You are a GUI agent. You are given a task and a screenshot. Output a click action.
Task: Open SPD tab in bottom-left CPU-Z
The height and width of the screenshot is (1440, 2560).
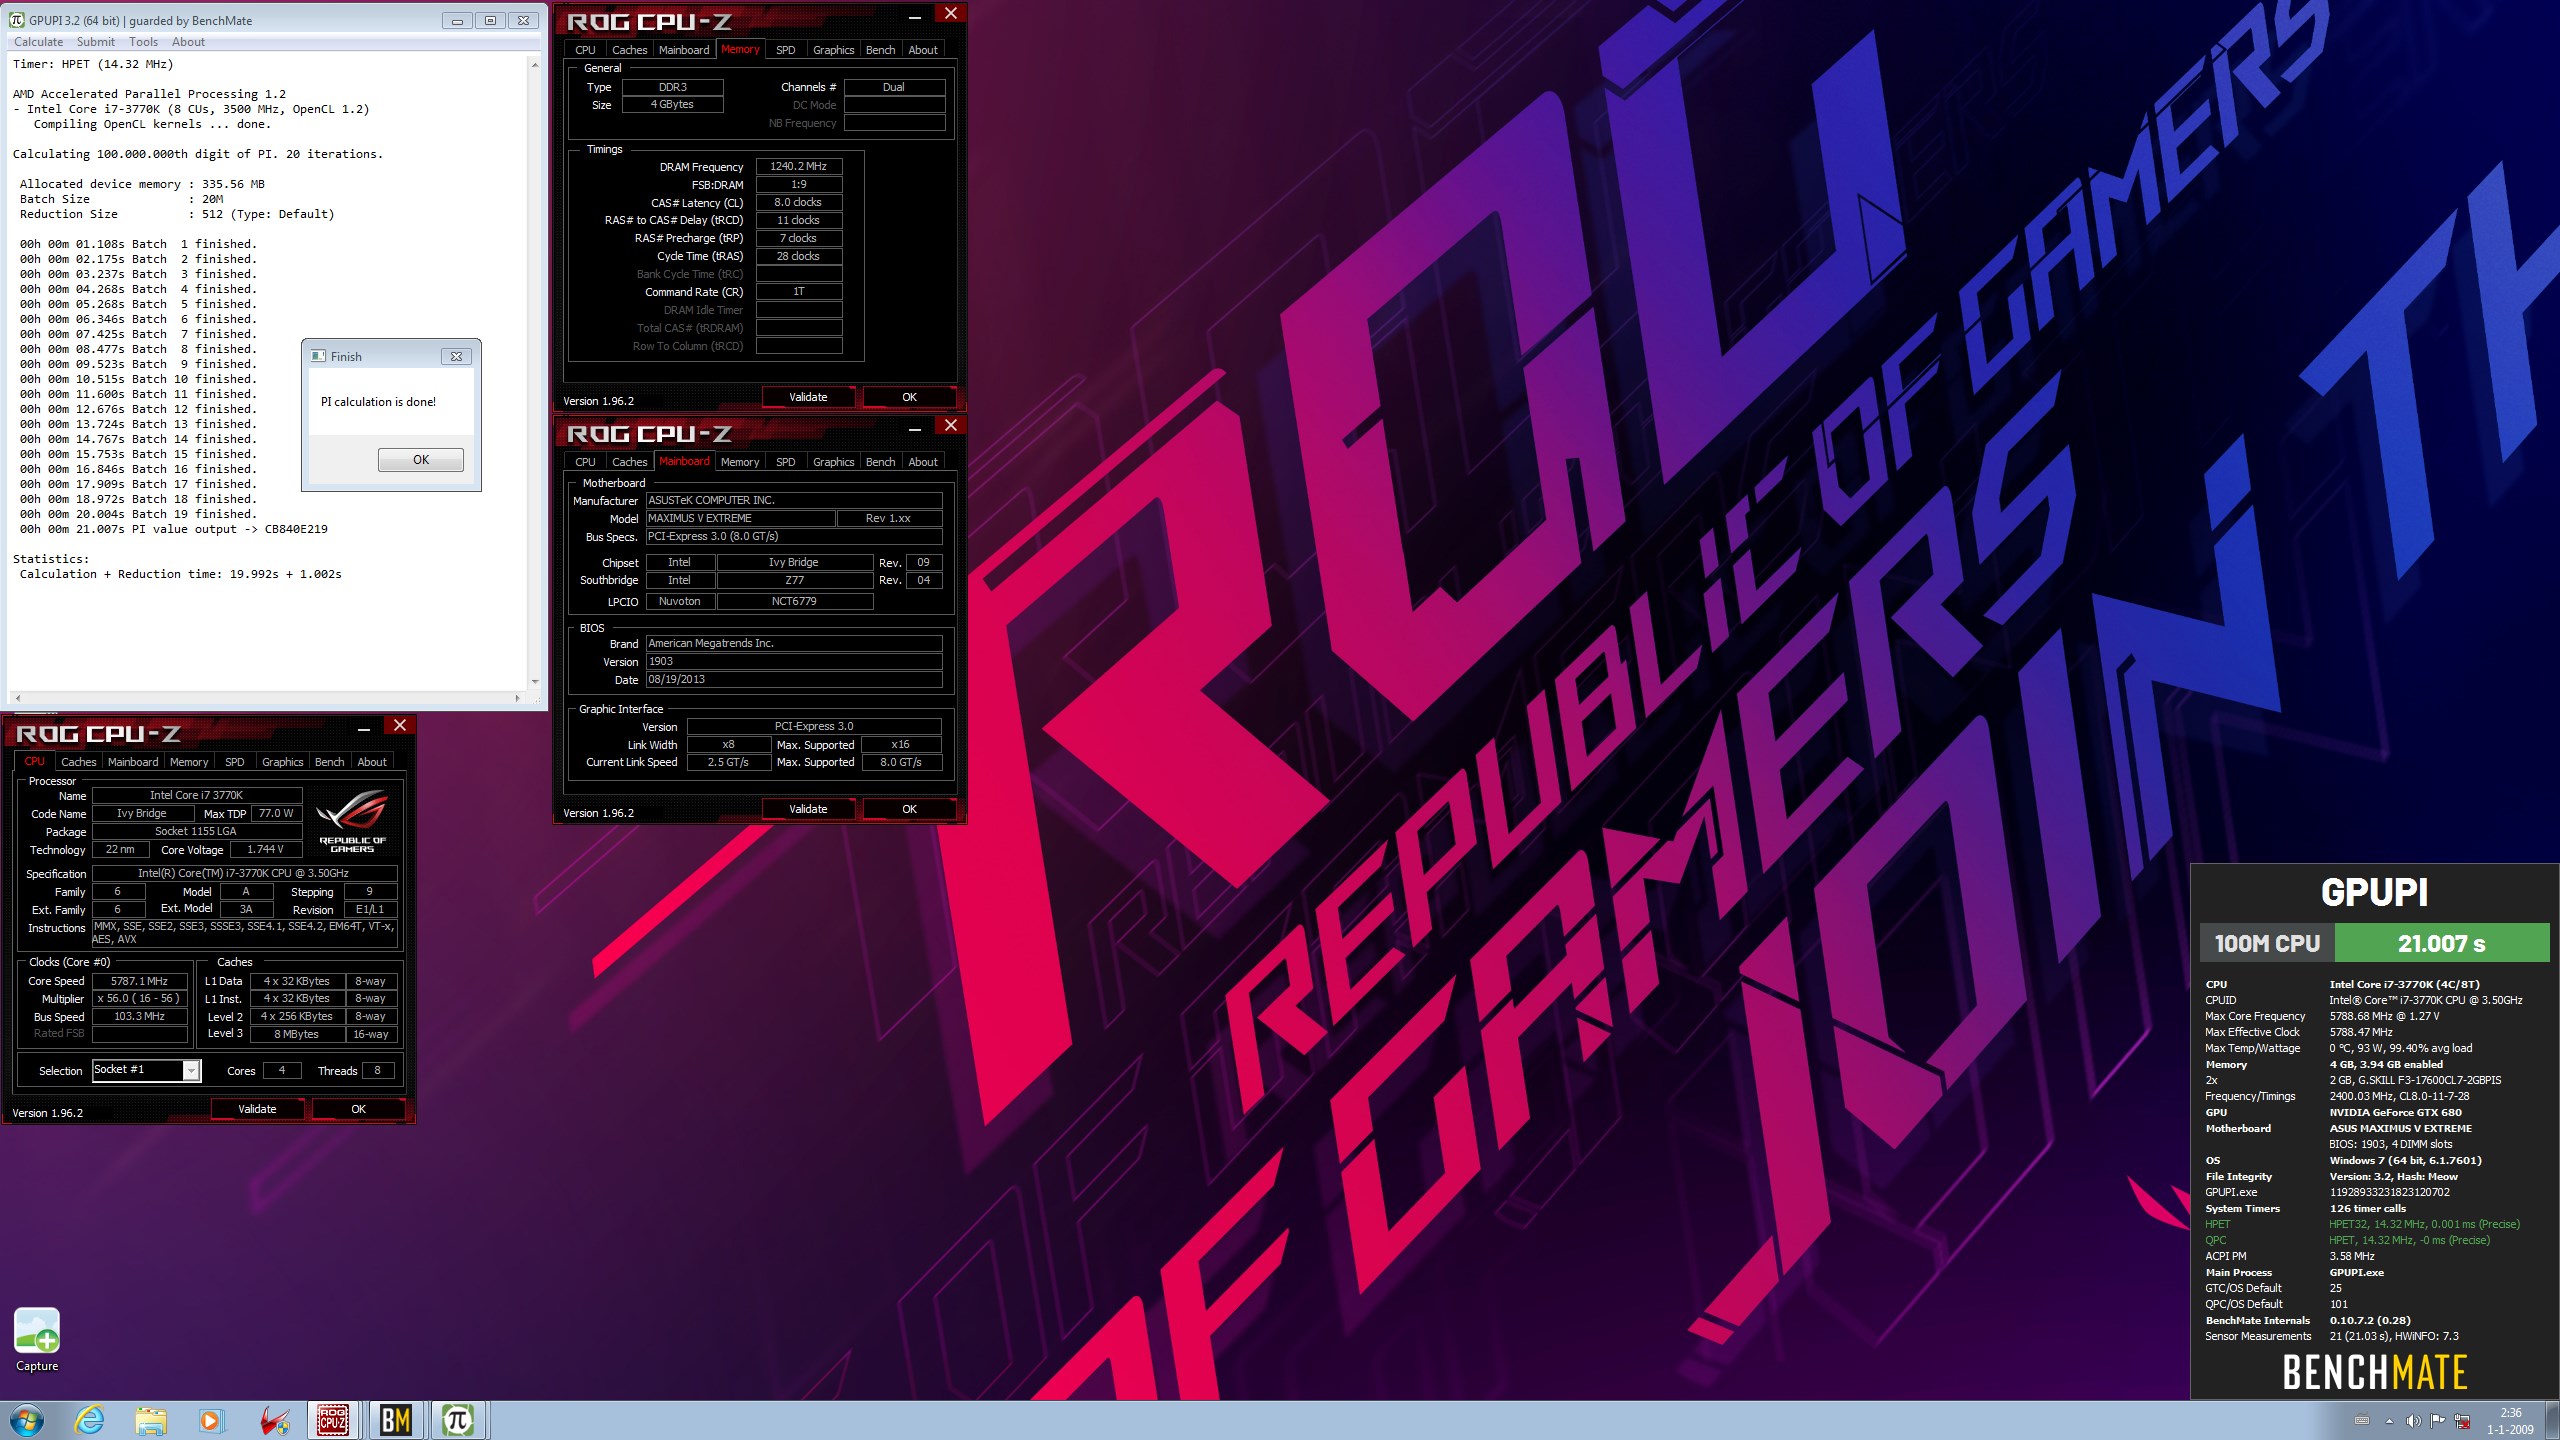235,762
